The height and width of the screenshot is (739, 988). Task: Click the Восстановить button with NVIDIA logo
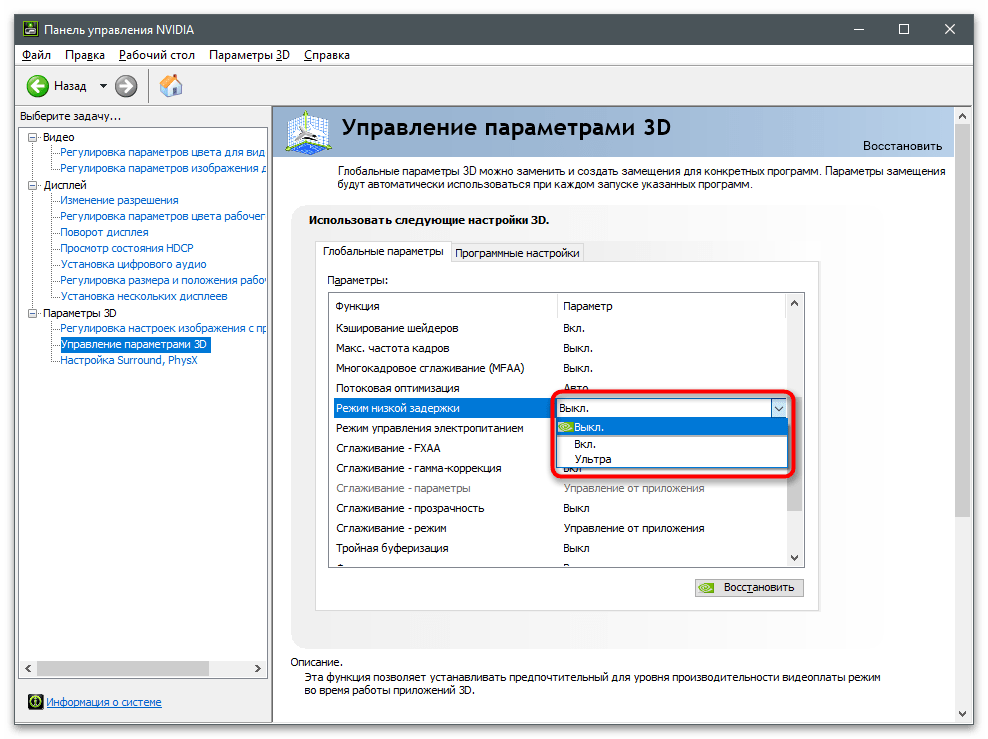pos(749,587)
